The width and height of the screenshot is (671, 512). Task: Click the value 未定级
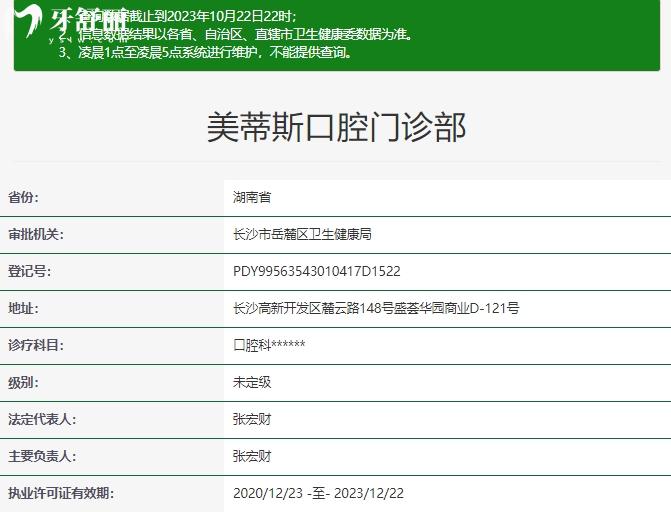coord(252,382)
